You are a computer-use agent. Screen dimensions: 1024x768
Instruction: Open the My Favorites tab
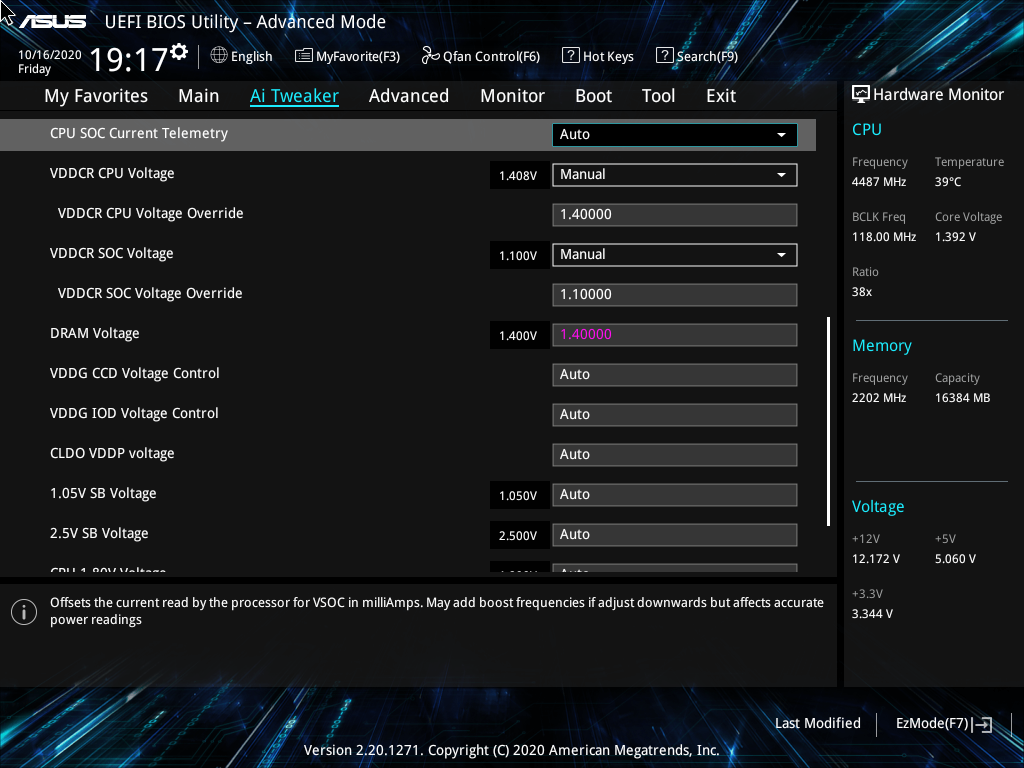(x=96, y=96)
